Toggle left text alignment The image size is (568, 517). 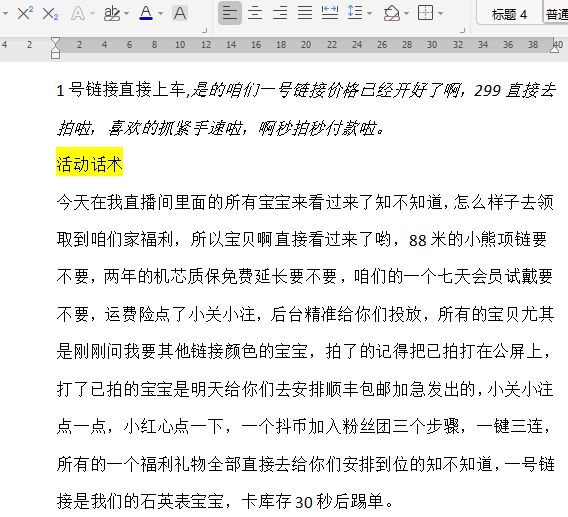(230, 13)
